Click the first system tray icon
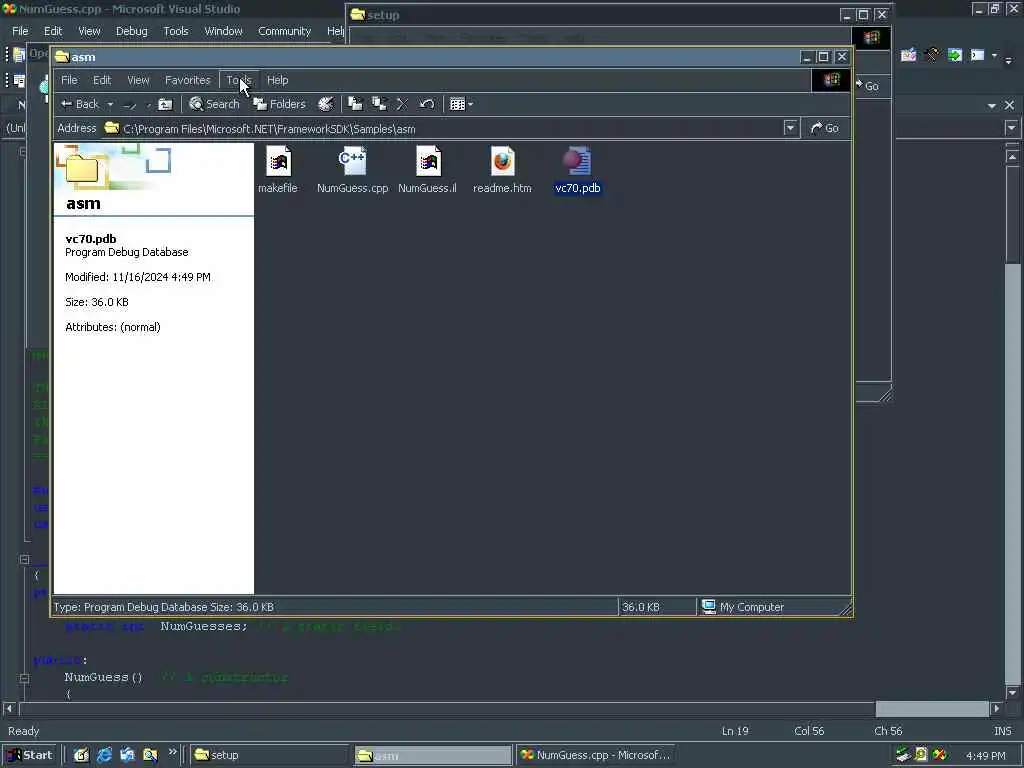The height and width of the screenshot is (768, 1024). pyautogui.click(x=903, y=755)
